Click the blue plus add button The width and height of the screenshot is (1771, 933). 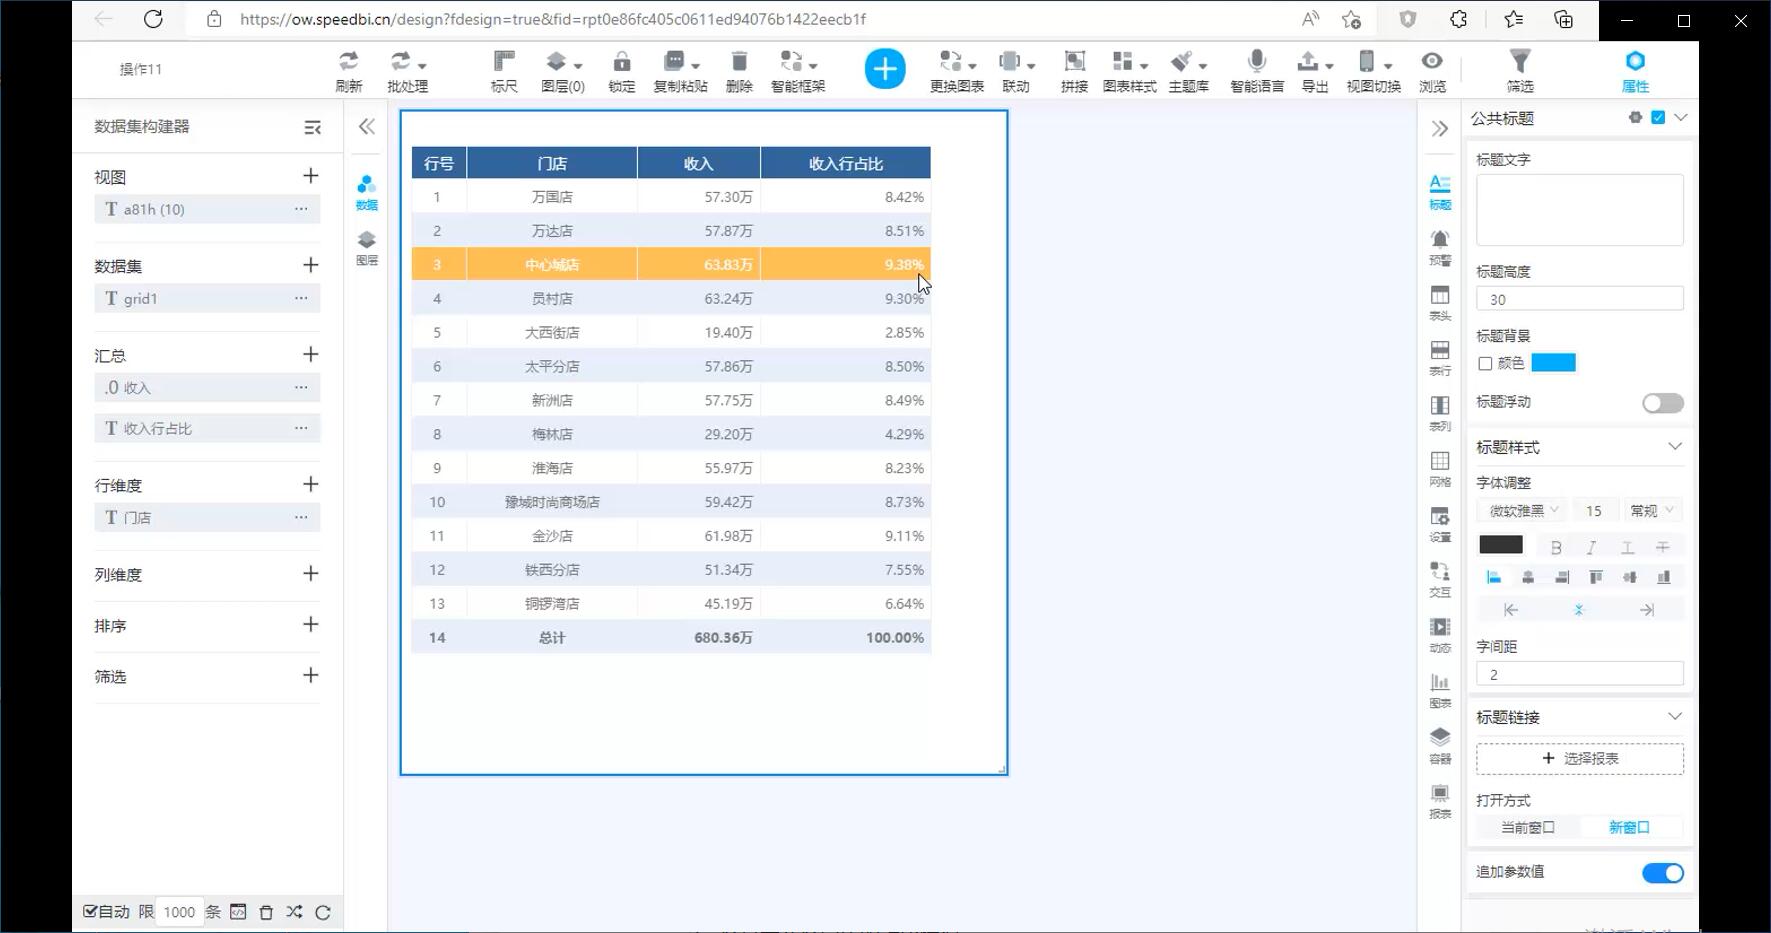click(884, 69)
